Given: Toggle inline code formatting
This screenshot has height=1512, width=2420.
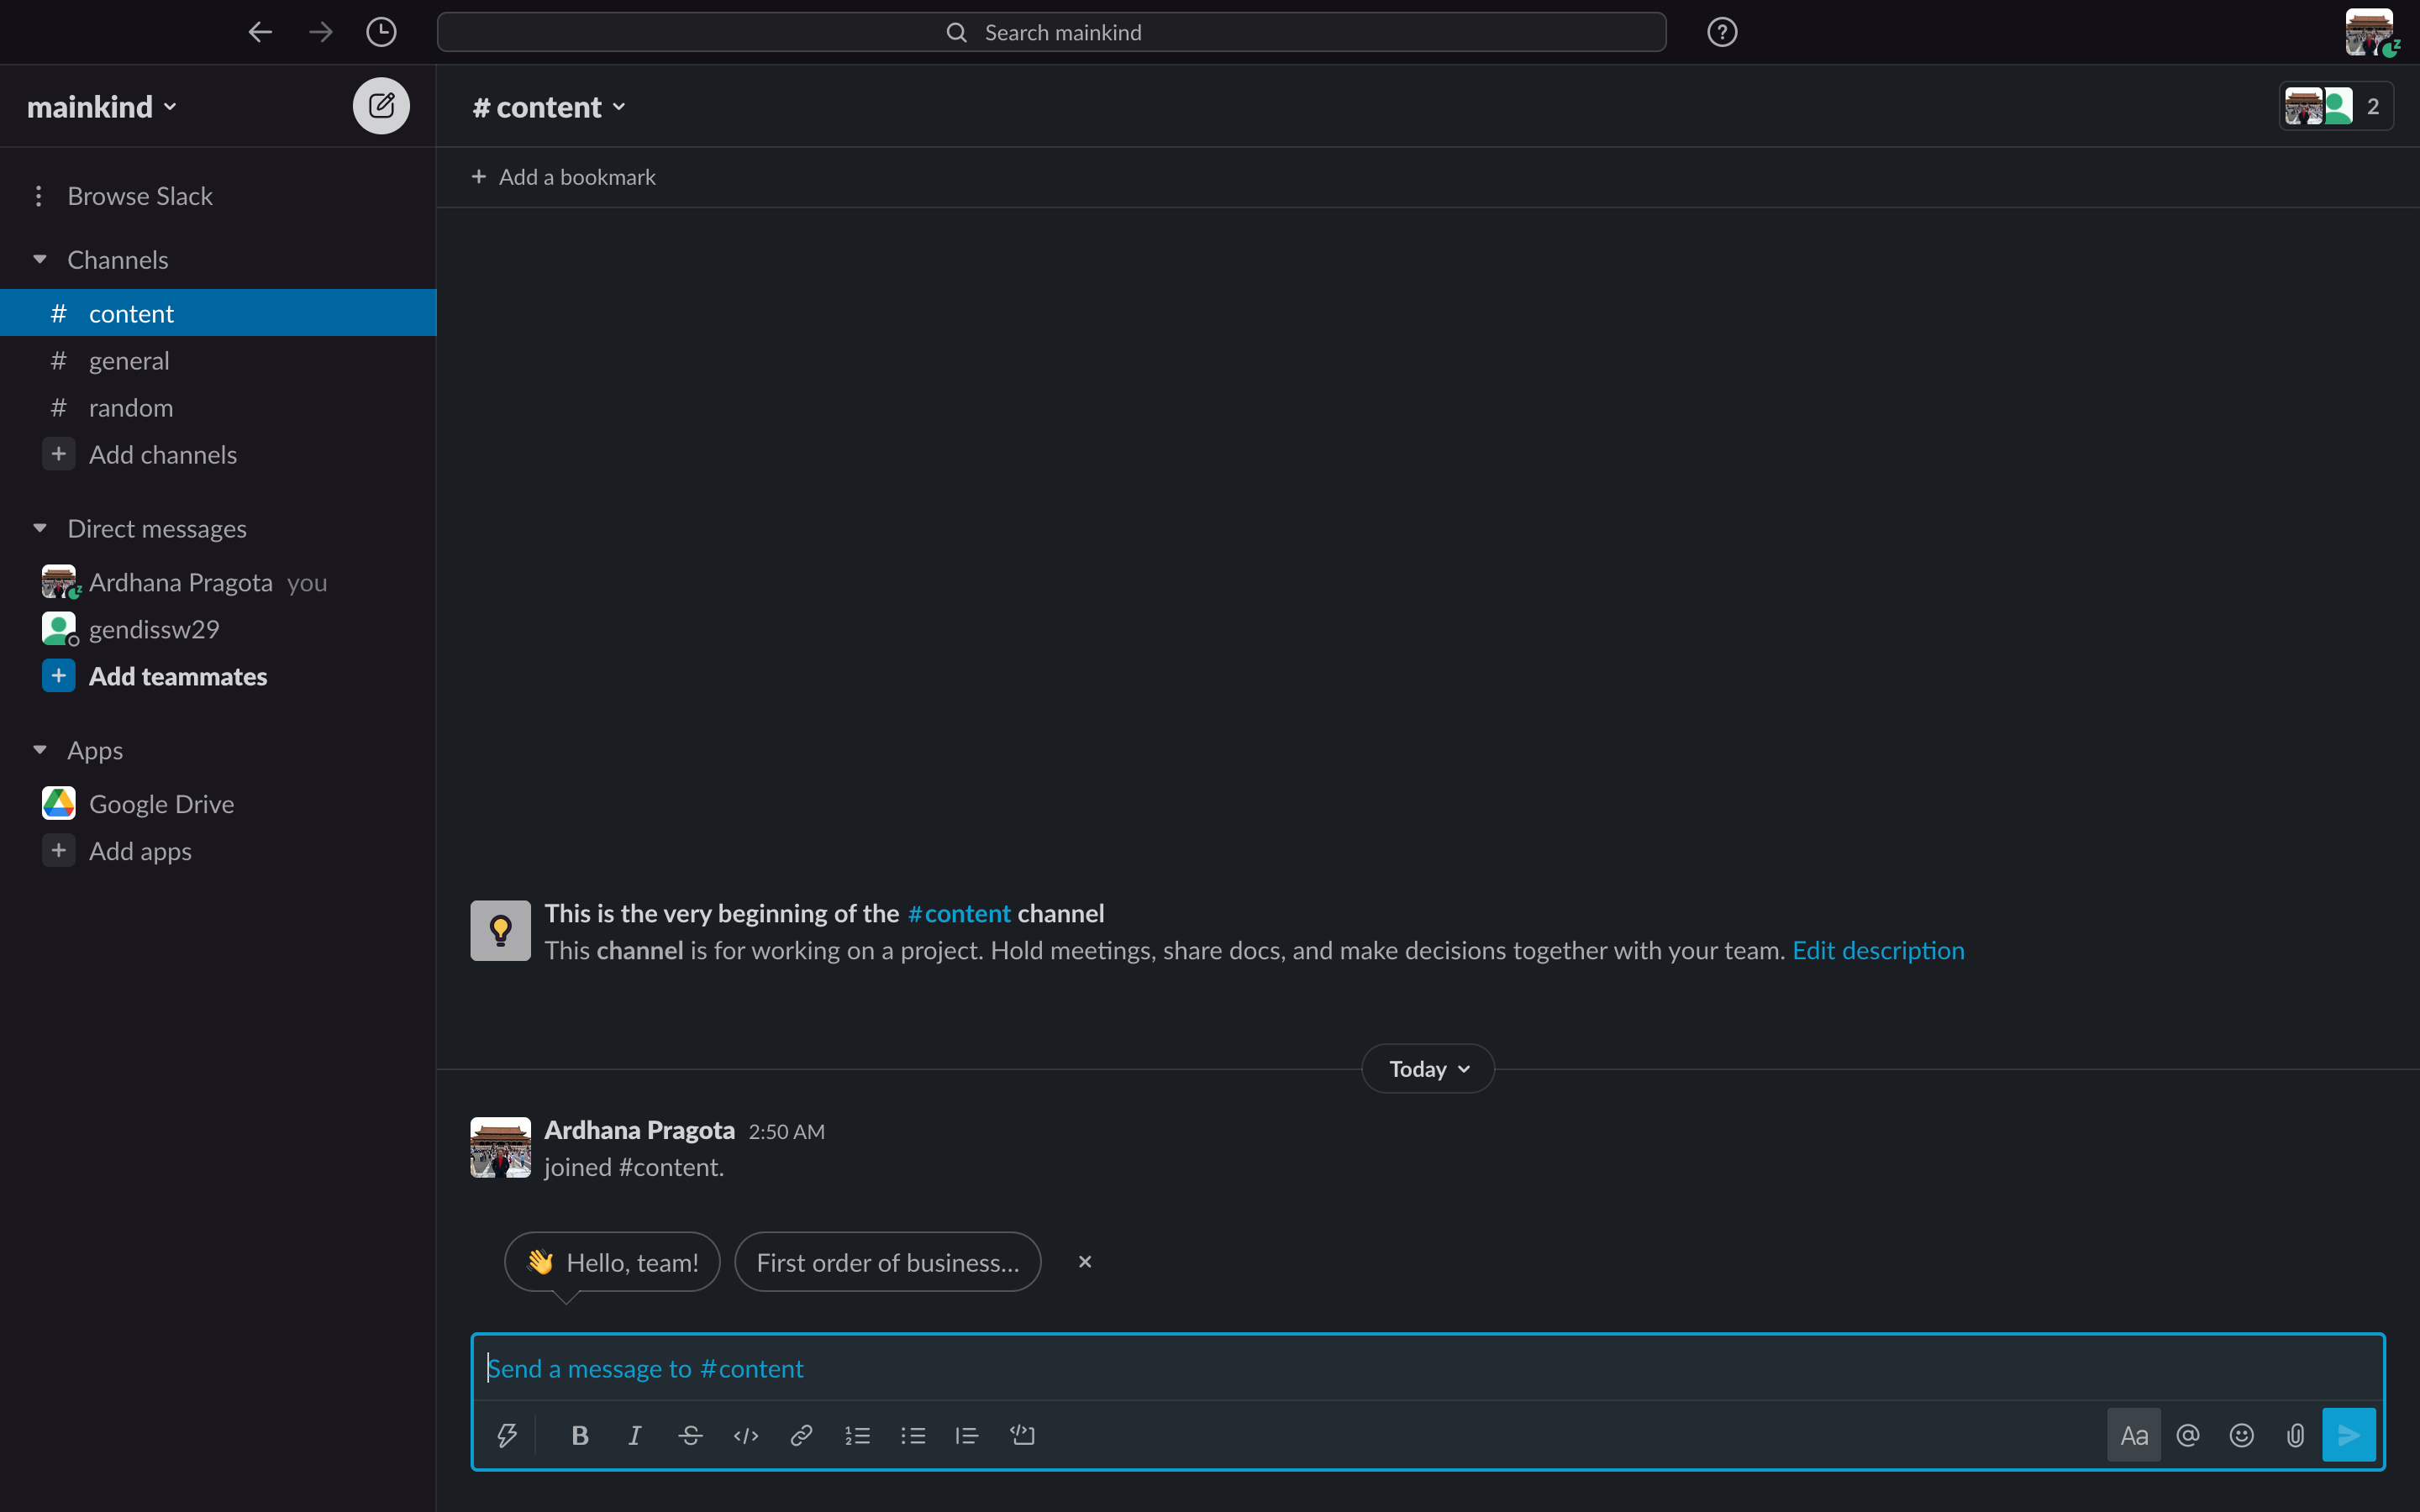Looking at the screenshot, I should pyautogui.click(x=746, y=1435).
